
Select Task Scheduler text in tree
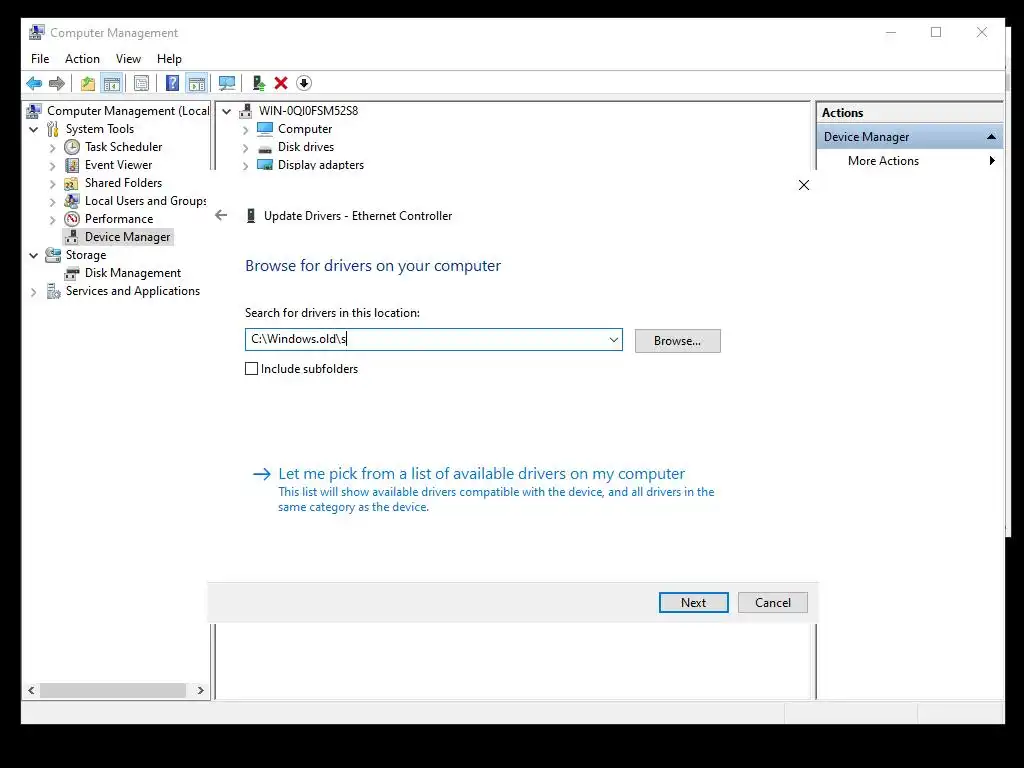point(123,147)
